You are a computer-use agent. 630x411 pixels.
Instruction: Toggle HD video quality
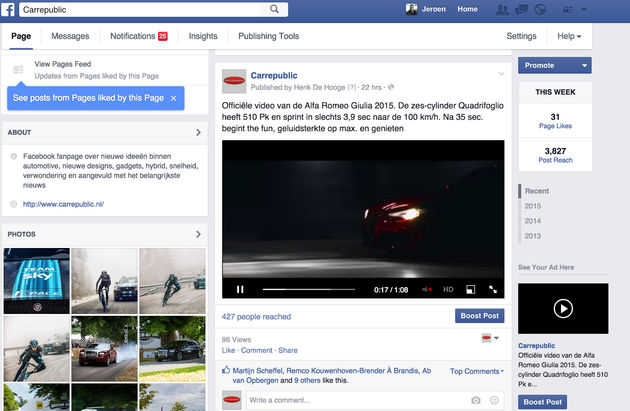(448, 289)
